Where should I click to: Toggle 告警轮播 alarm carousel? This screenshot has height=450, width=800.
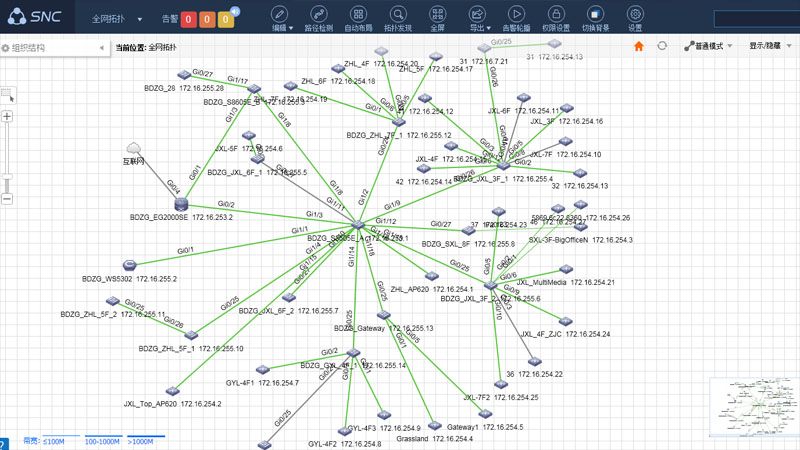coord(516,18)
